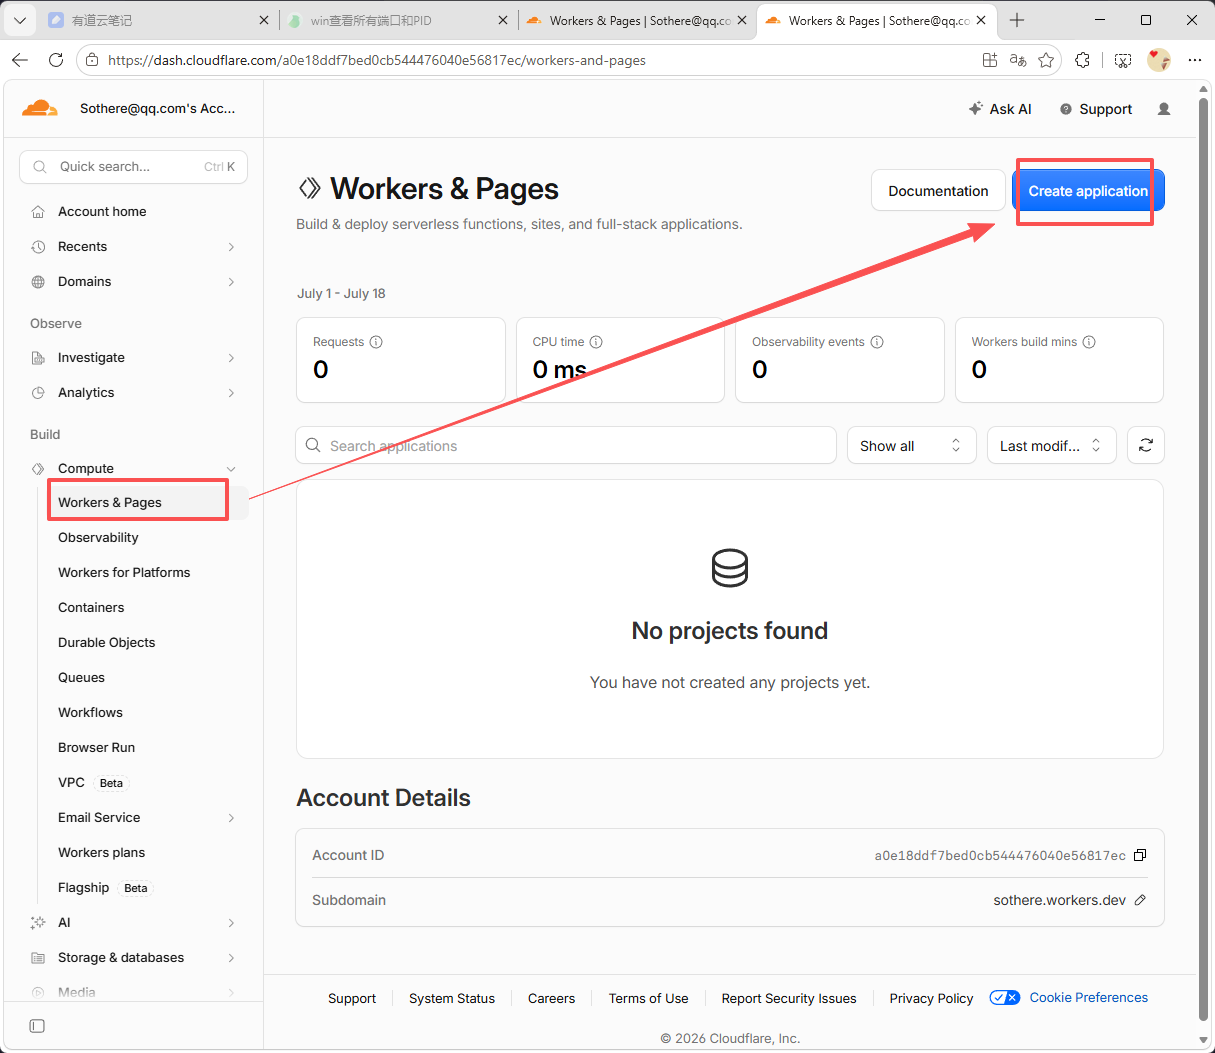Screen dimensions: 1215x1053
Task: Open Durable Objects in the sidebar
Action: (x=106, y=642)
